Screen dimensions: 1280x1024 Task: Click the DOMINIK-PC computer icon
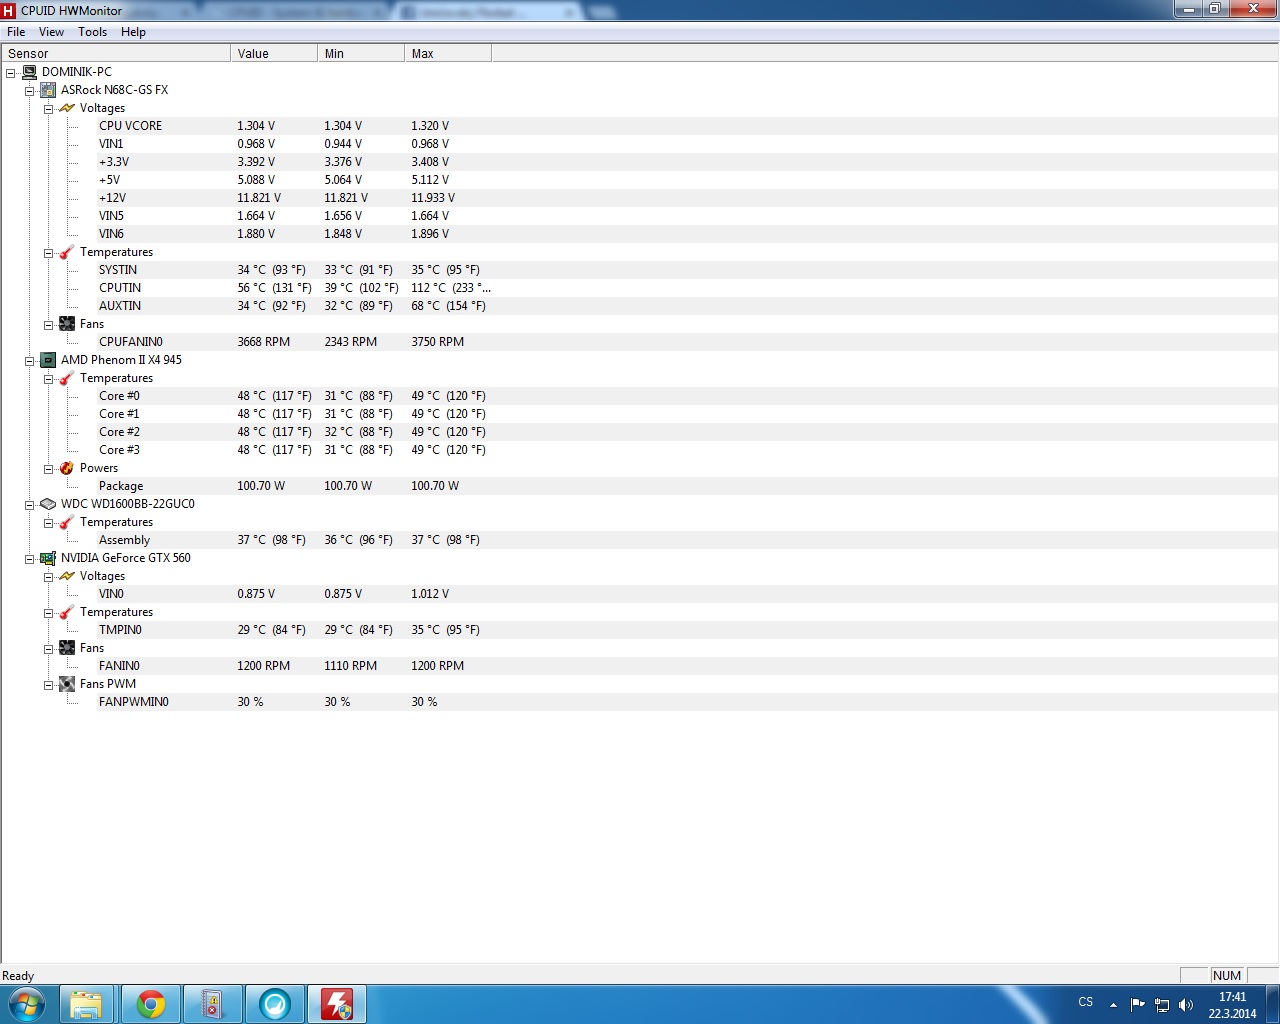coord(29,72)
